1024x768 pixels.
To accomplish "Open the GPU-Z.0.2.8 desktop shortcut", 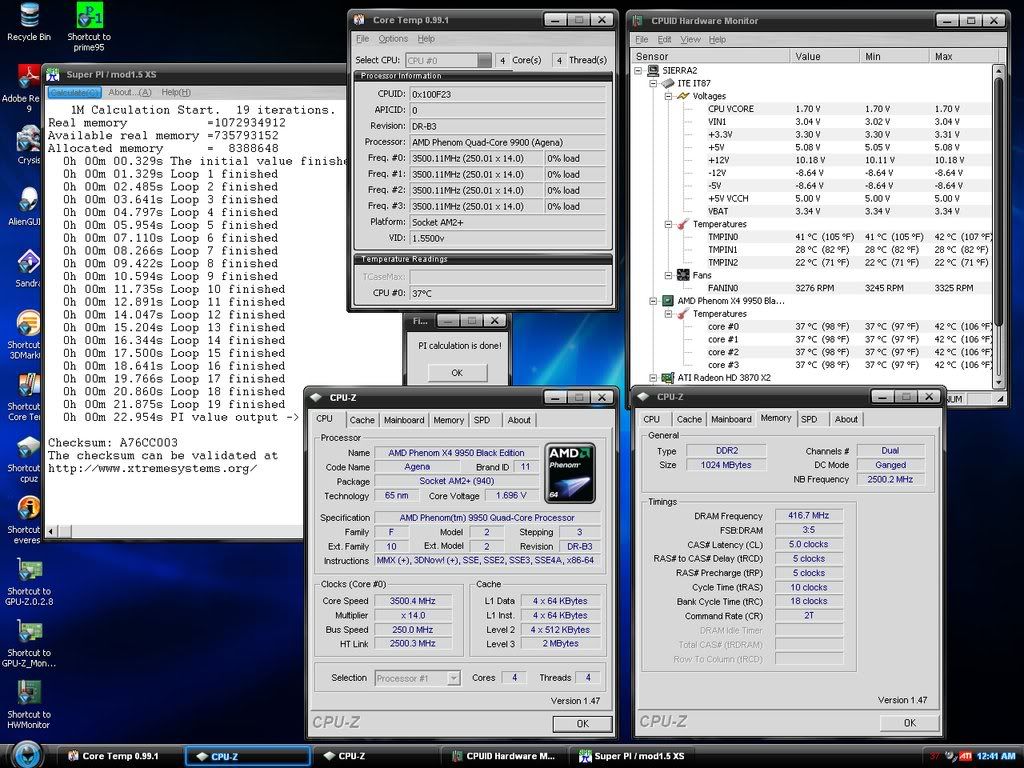I will click(x=28, y=572).
